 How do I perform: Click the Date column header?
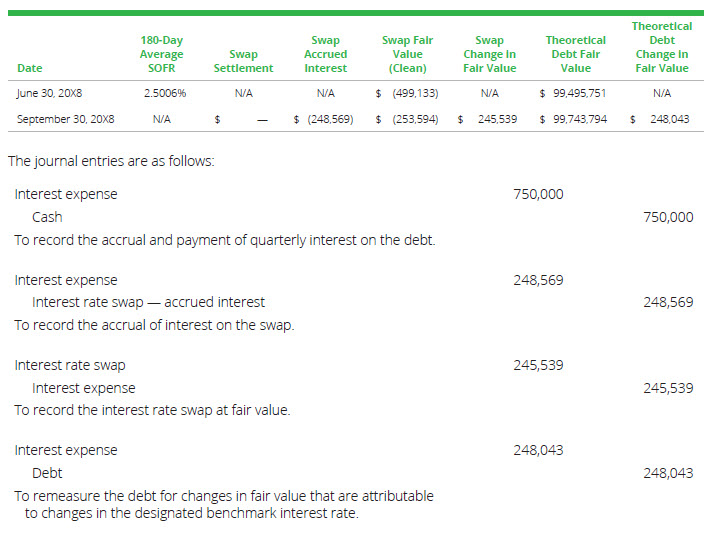click(31, 68)
